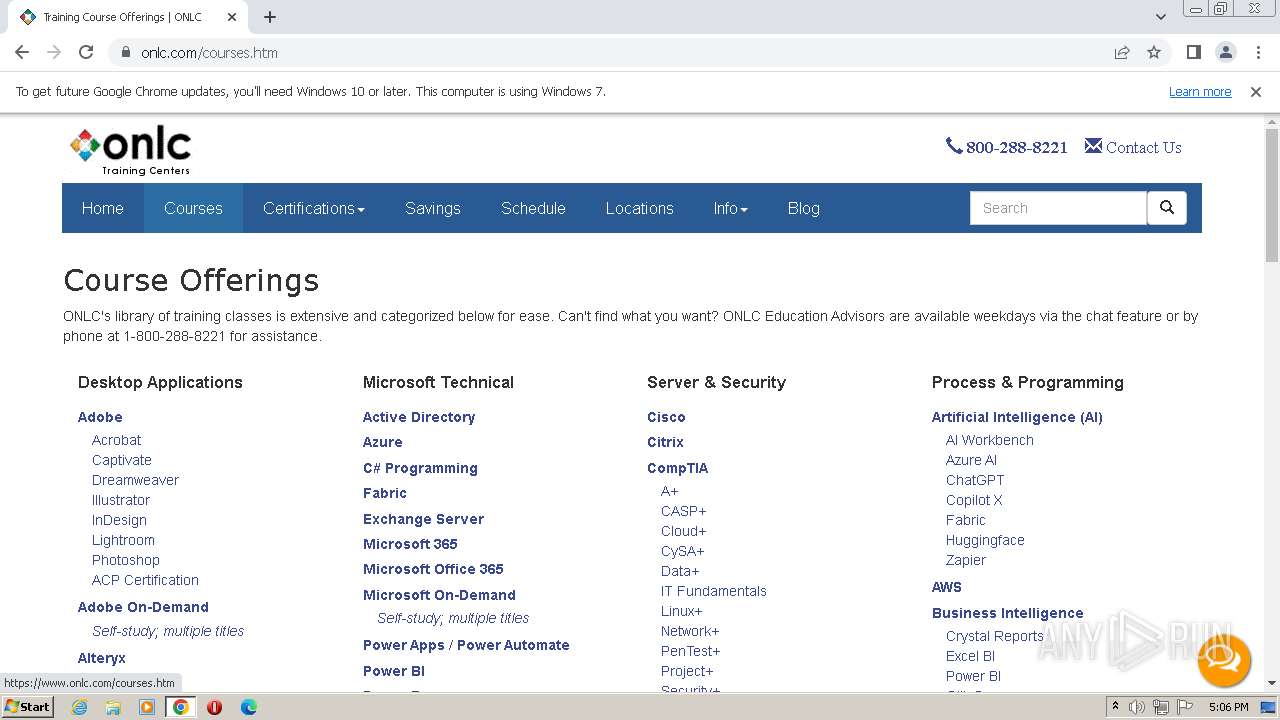
Task: Open the tab search dropdown chevron
Action: click(1160, 17)
